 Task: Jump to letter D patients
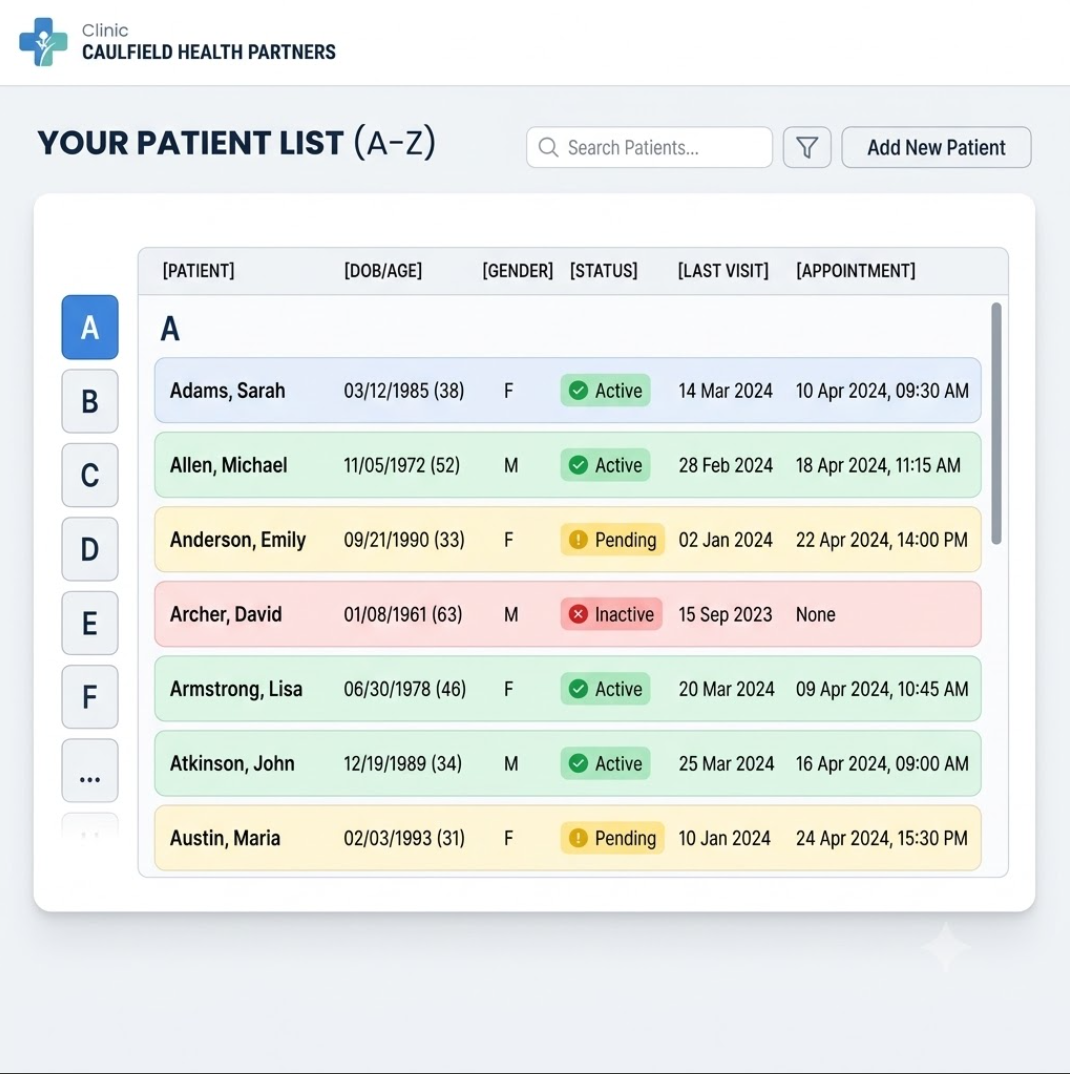[90, 549]
